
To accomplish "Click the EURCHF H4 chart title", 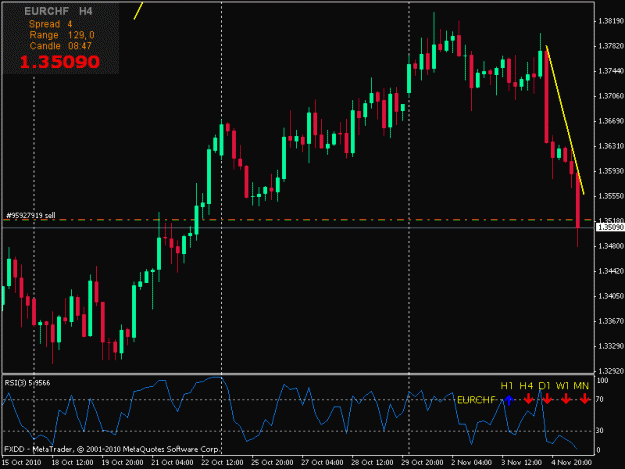I will (59, 12).
